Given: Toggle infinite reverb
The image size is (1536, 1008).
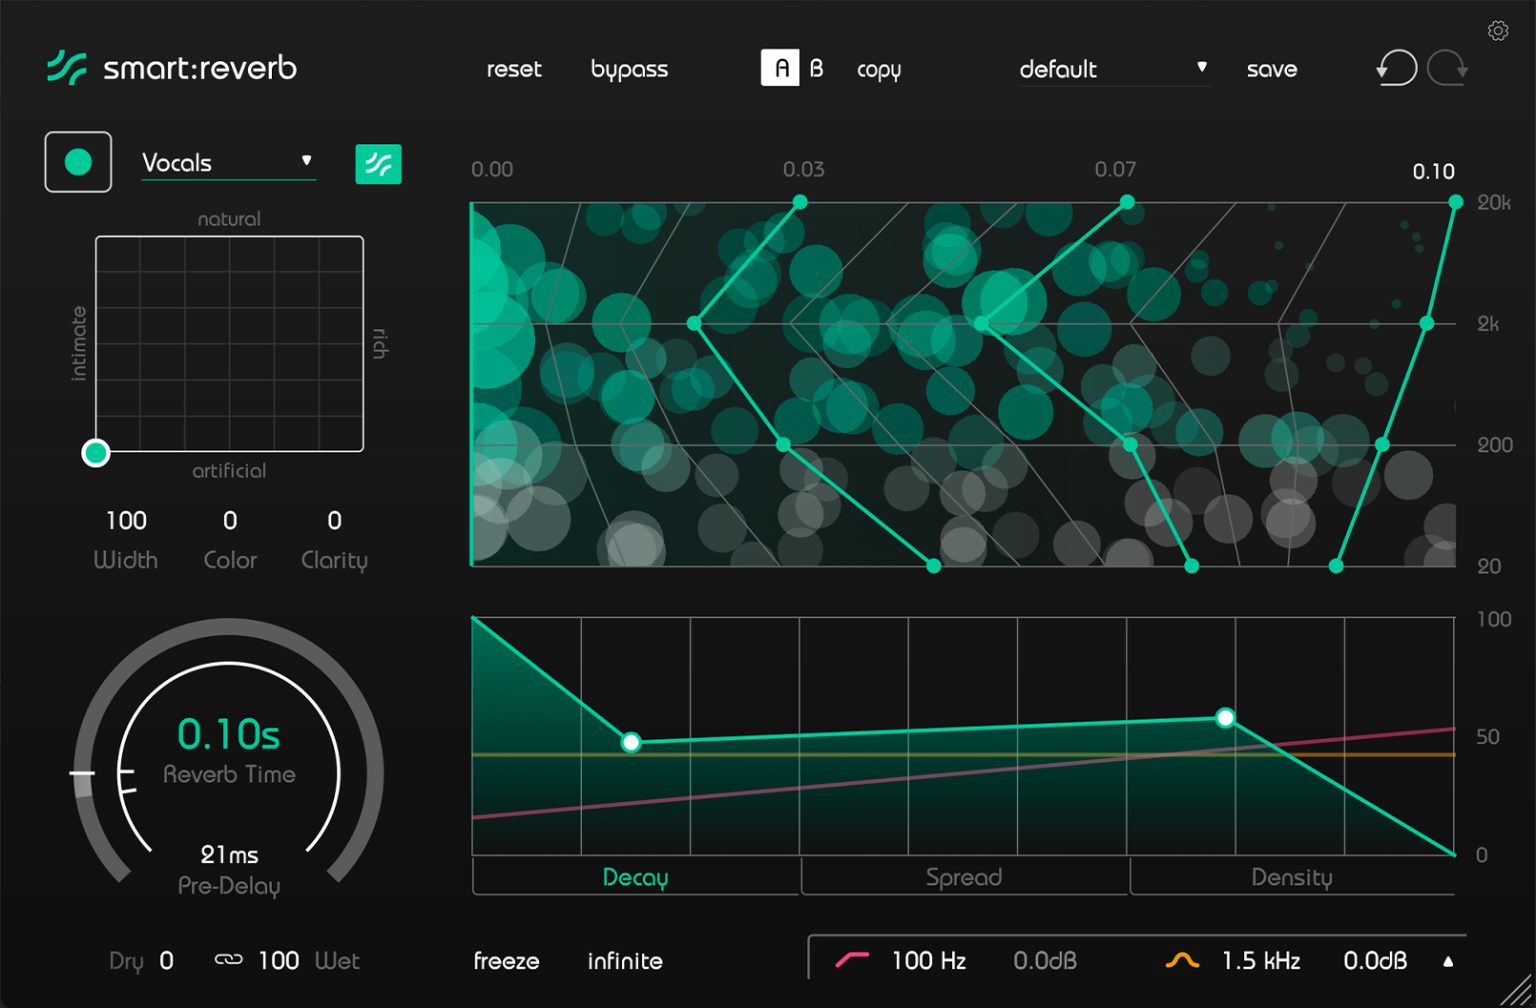Looking at the screenshot, I should coord(624,960).
